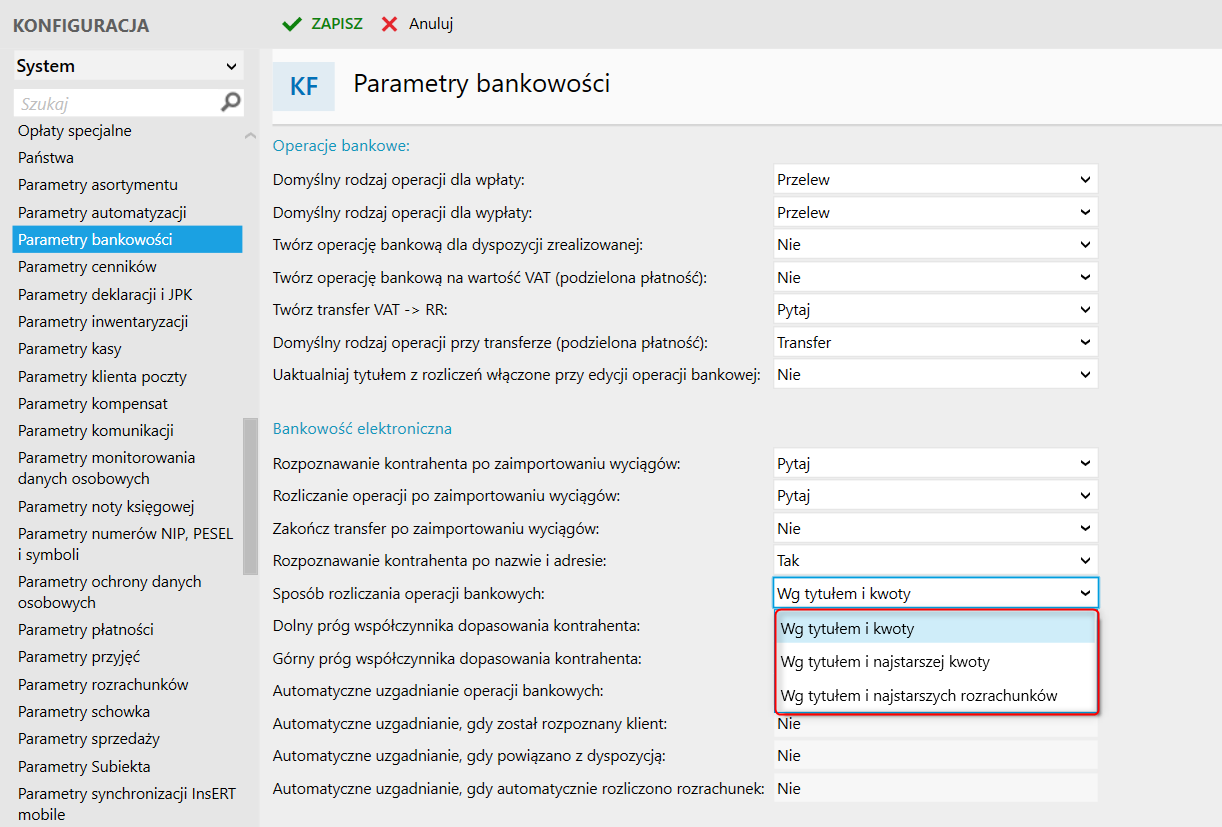
Task: Open the System section dropdown
Action: click(x=128, y=66)
